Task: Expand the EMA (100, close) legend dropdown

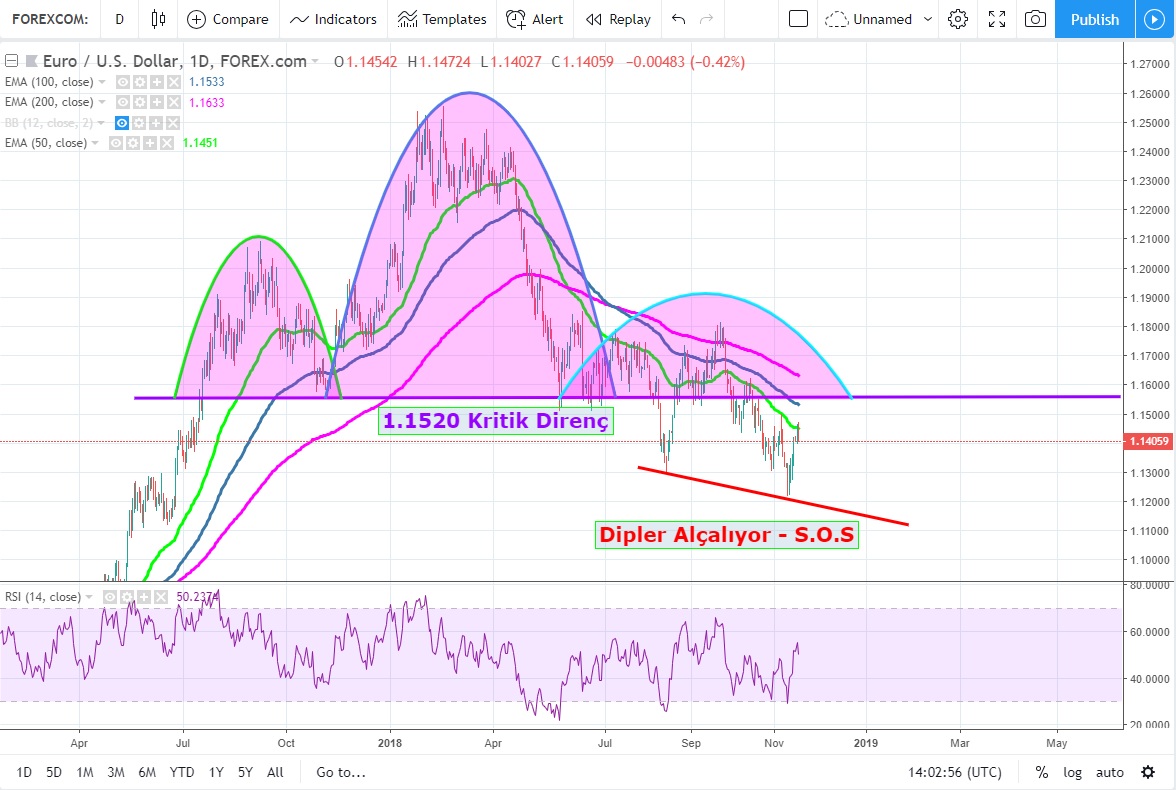Action: tap(103, 82)
